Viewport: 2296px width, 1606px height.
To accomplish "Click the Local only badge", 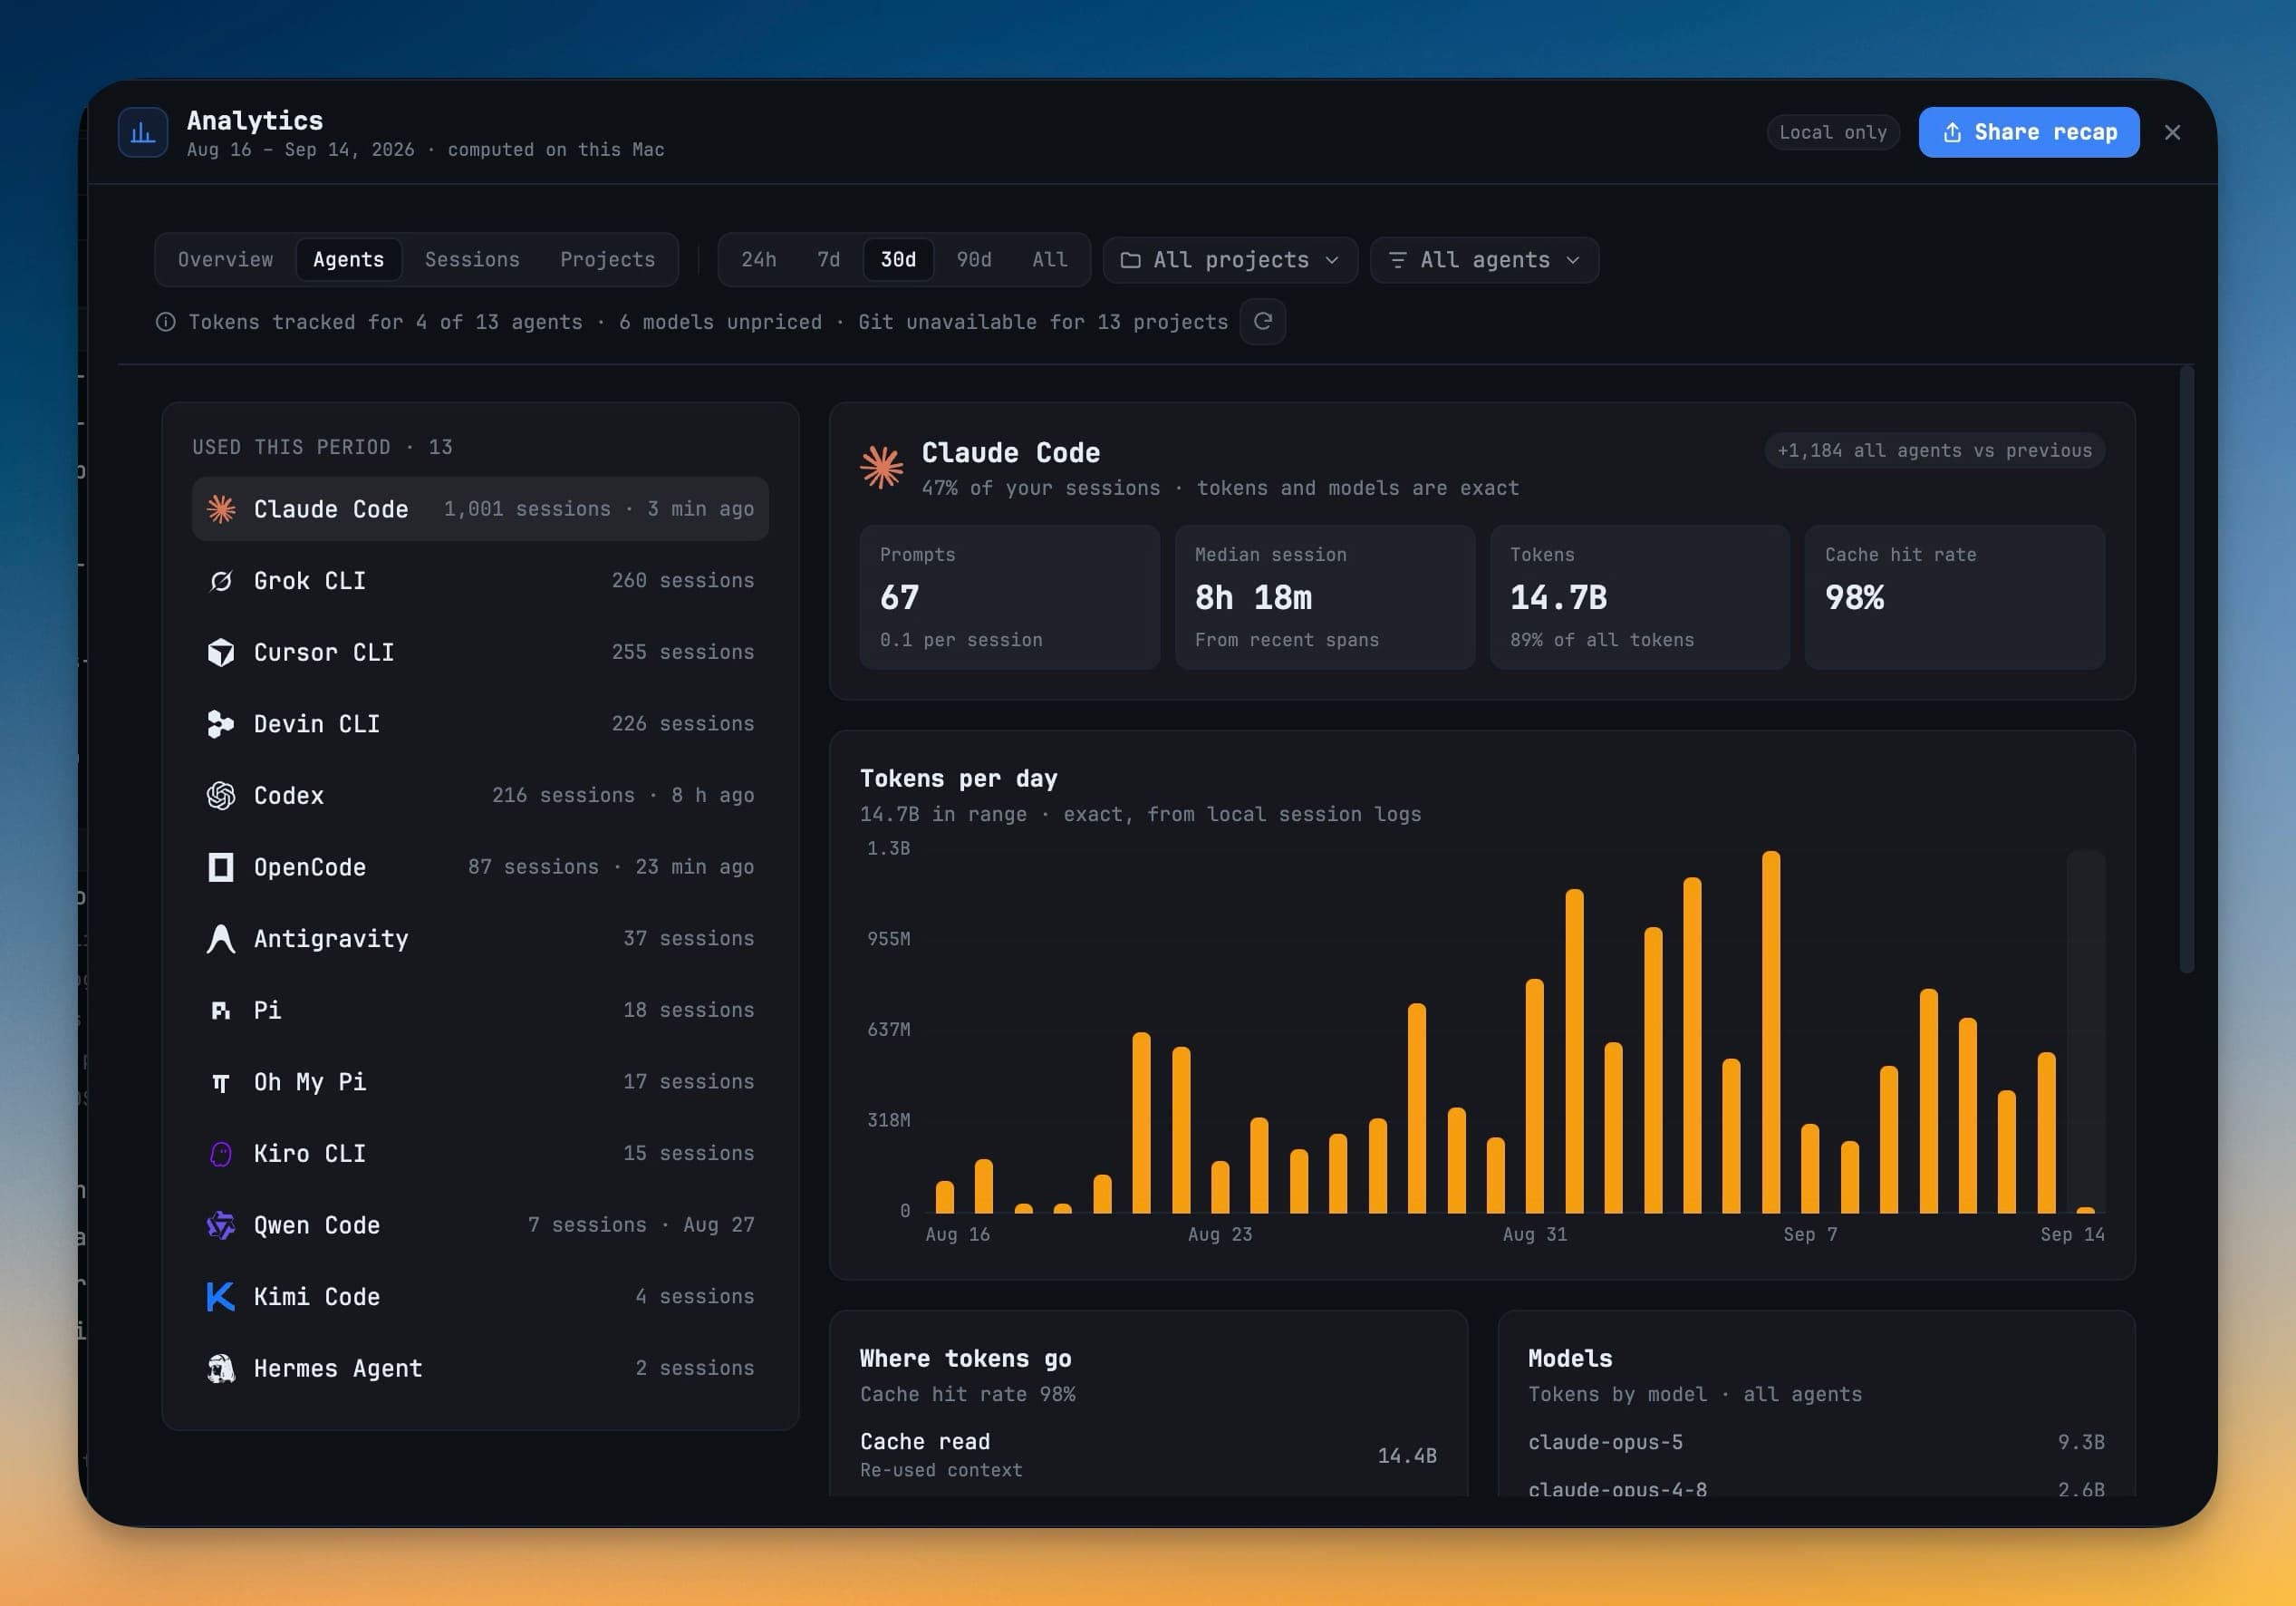I will coord(1833,132).
